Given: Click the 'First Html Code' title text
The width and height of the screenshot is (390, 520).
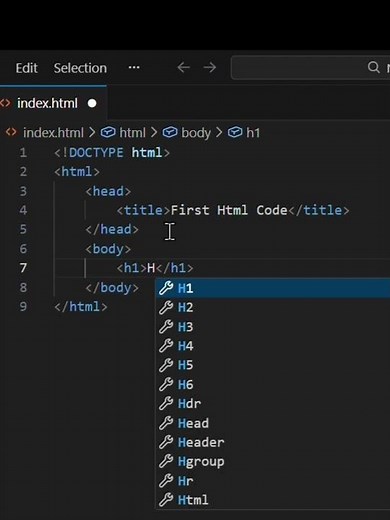Looking at the screenshot, I should (229, 210).
